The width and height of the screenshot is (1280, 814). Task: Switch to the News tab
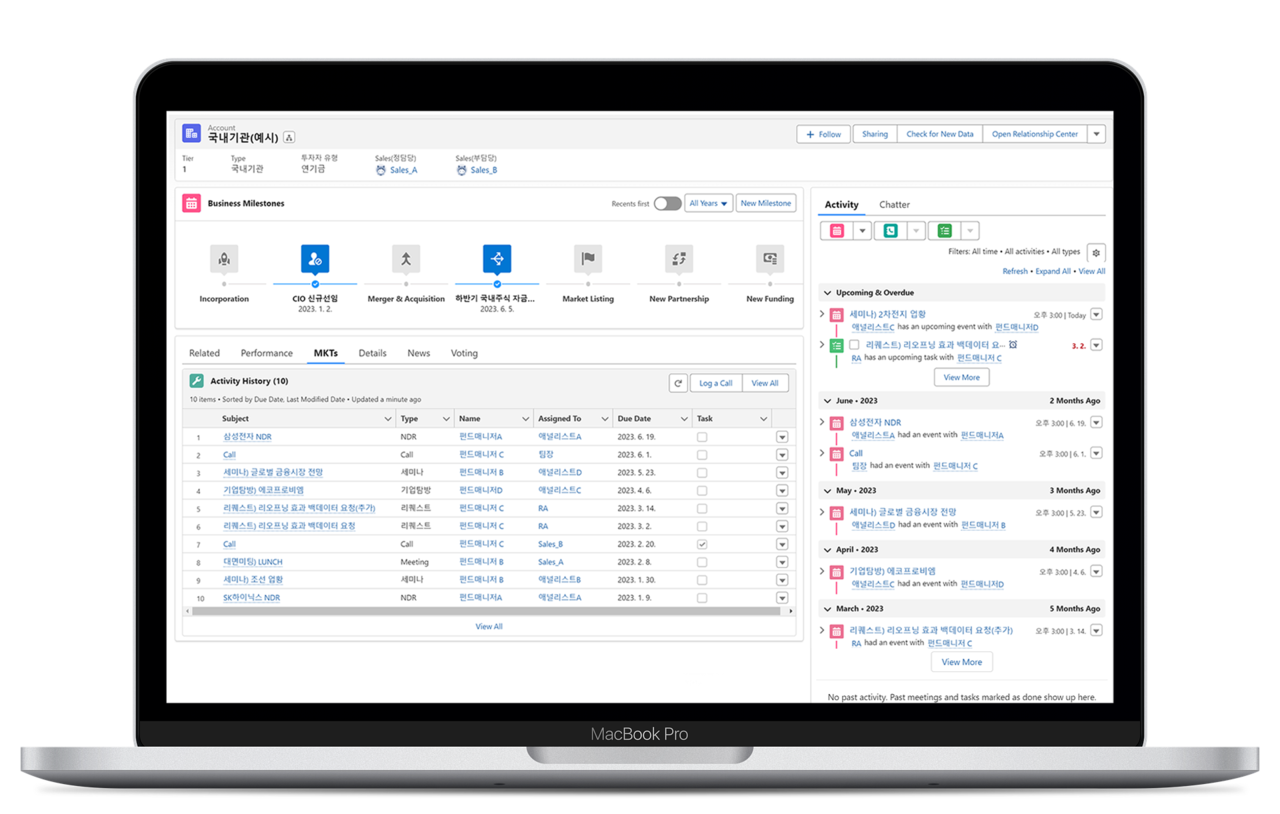pyautogui.click(x=418, y=353)
